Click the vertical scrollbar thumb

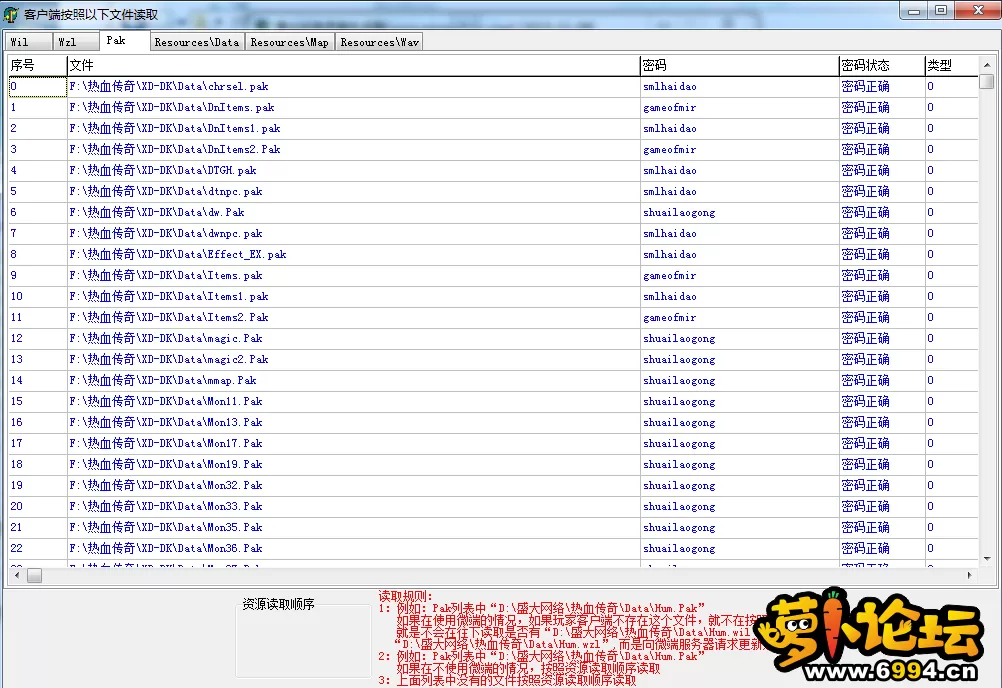click(x=987, y=81)
